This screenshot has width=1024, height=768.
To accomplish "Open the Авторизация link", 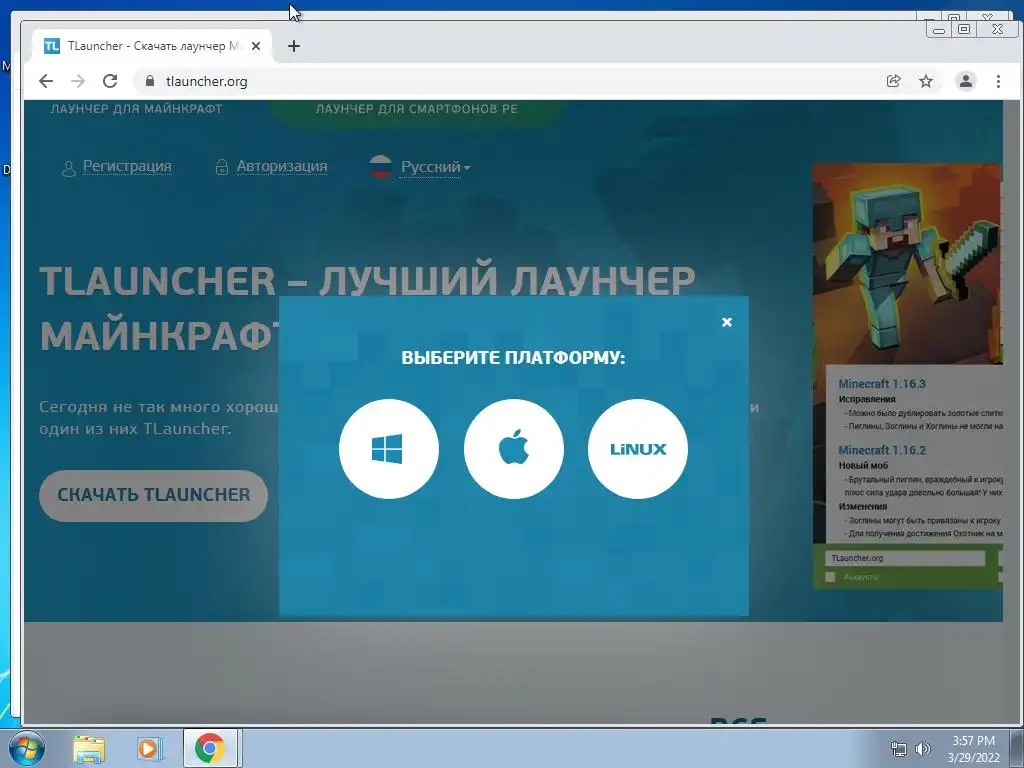I will [281, 167].
